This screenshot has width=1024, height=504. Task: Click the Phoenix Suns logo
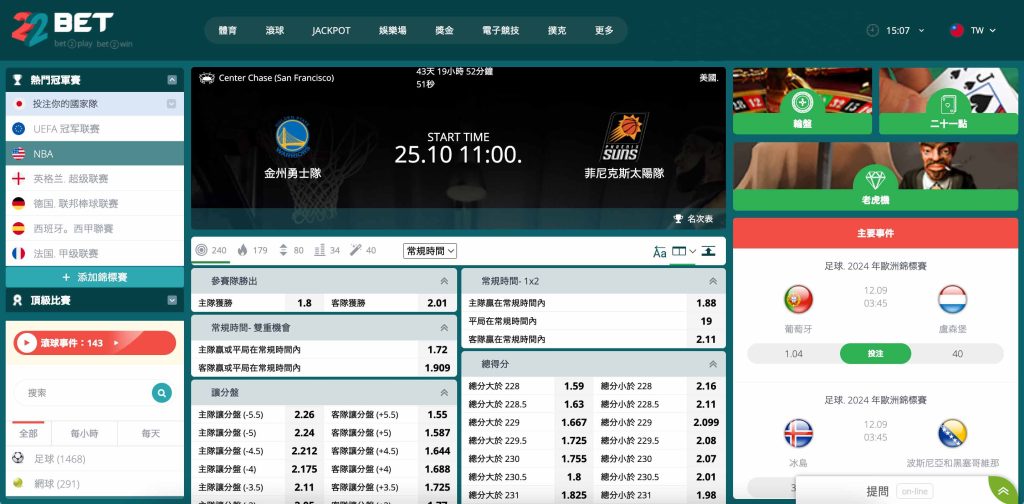tap(624, 137)
